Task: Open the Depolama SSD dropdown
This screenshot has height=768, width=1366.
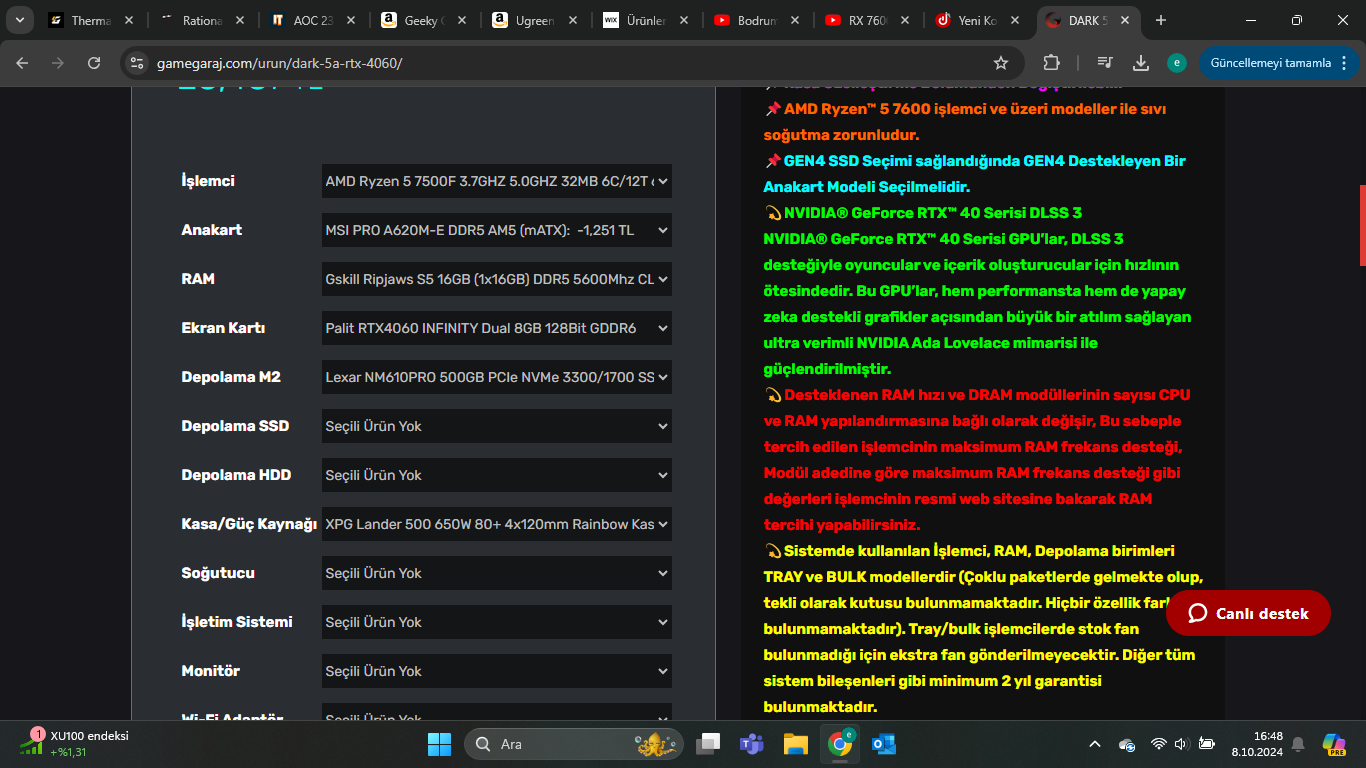Action: pos(497,426)
